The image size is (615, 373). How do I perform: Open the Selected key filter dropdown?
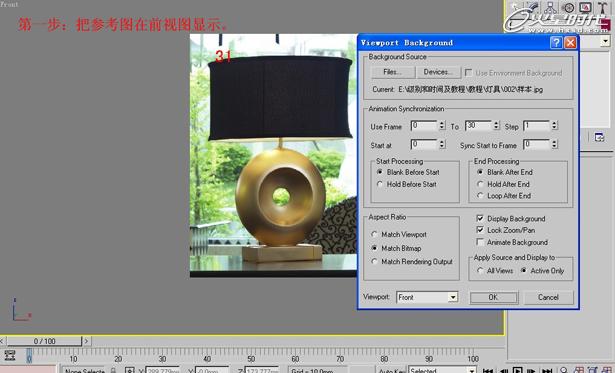[x=442, y=370]
